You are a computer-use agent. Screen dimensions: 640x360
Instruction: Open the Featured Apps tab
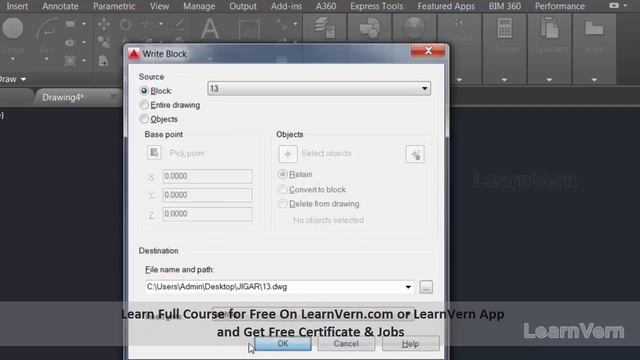point(446,6)
